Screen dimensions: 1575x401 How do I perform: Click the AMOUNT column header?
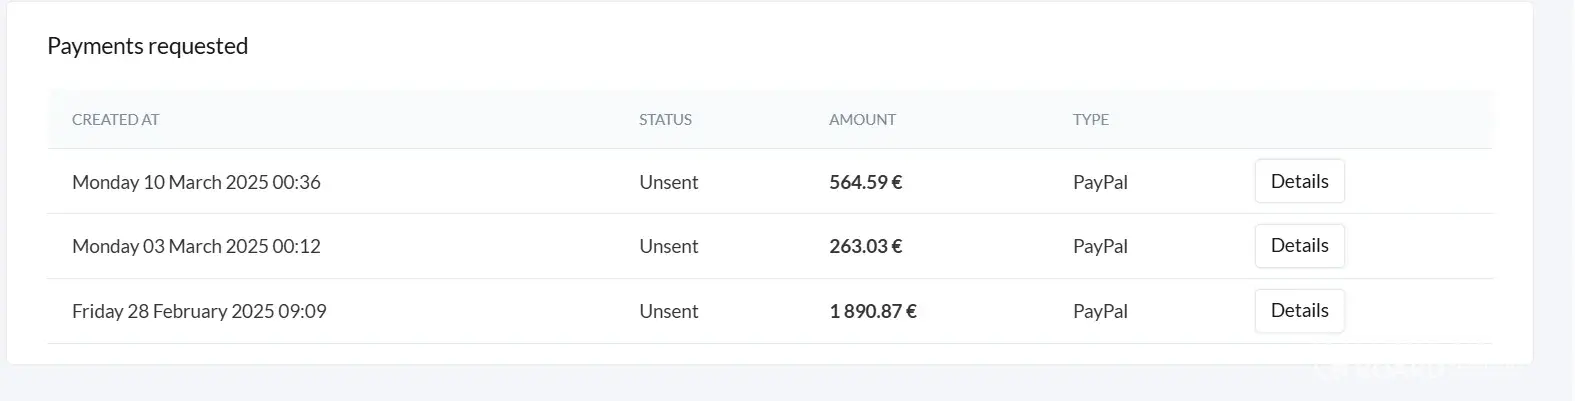(862, 120)
